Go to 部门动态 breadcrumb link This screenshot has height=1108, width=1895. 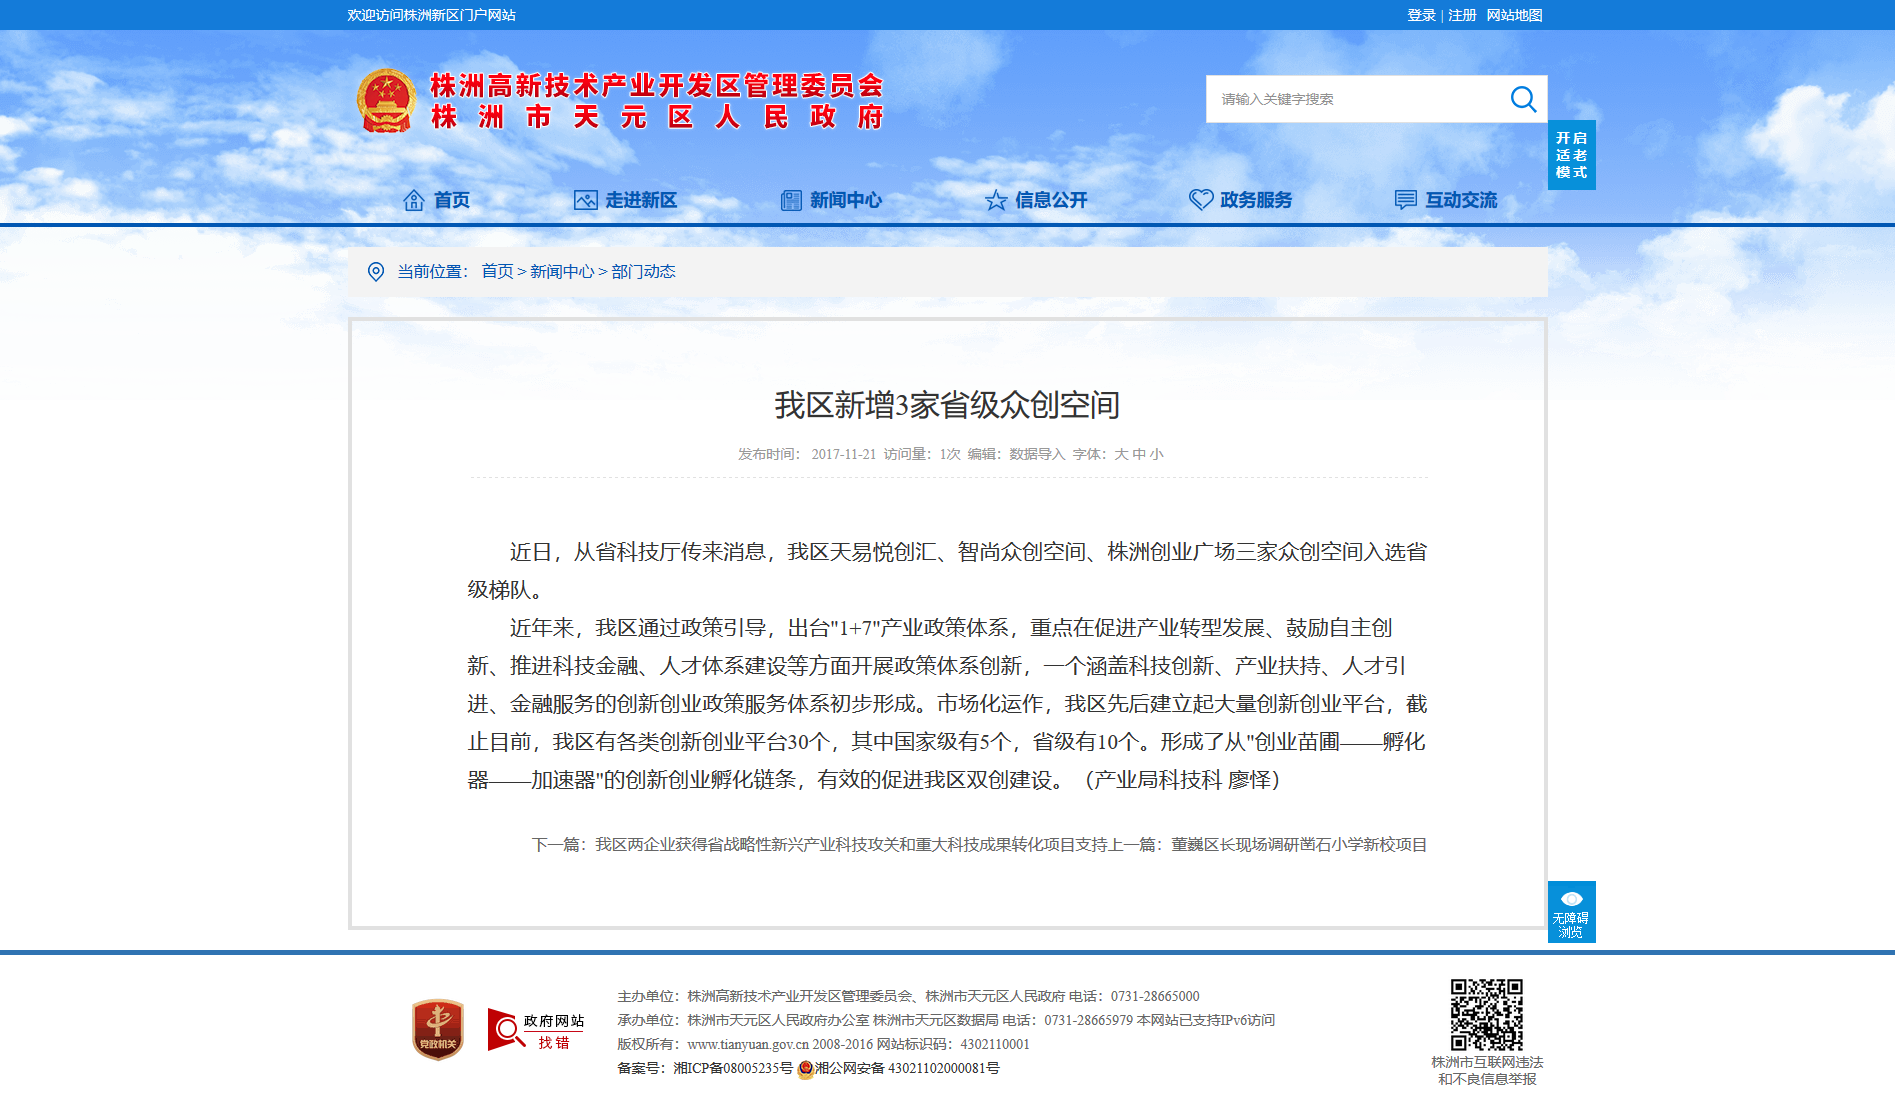(x=643, y=272)
